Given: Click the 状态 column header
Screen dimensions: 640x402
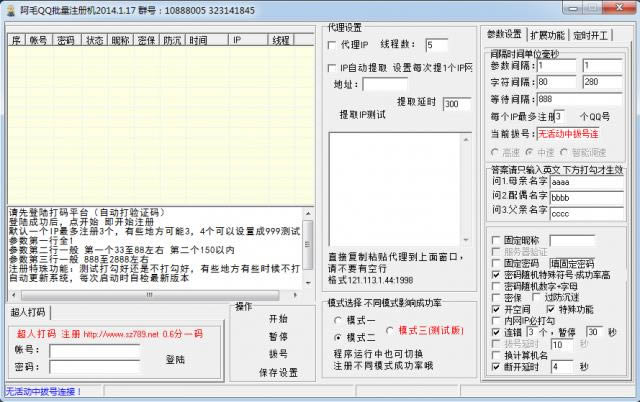Looking at the screenshot, I should 94,40.
